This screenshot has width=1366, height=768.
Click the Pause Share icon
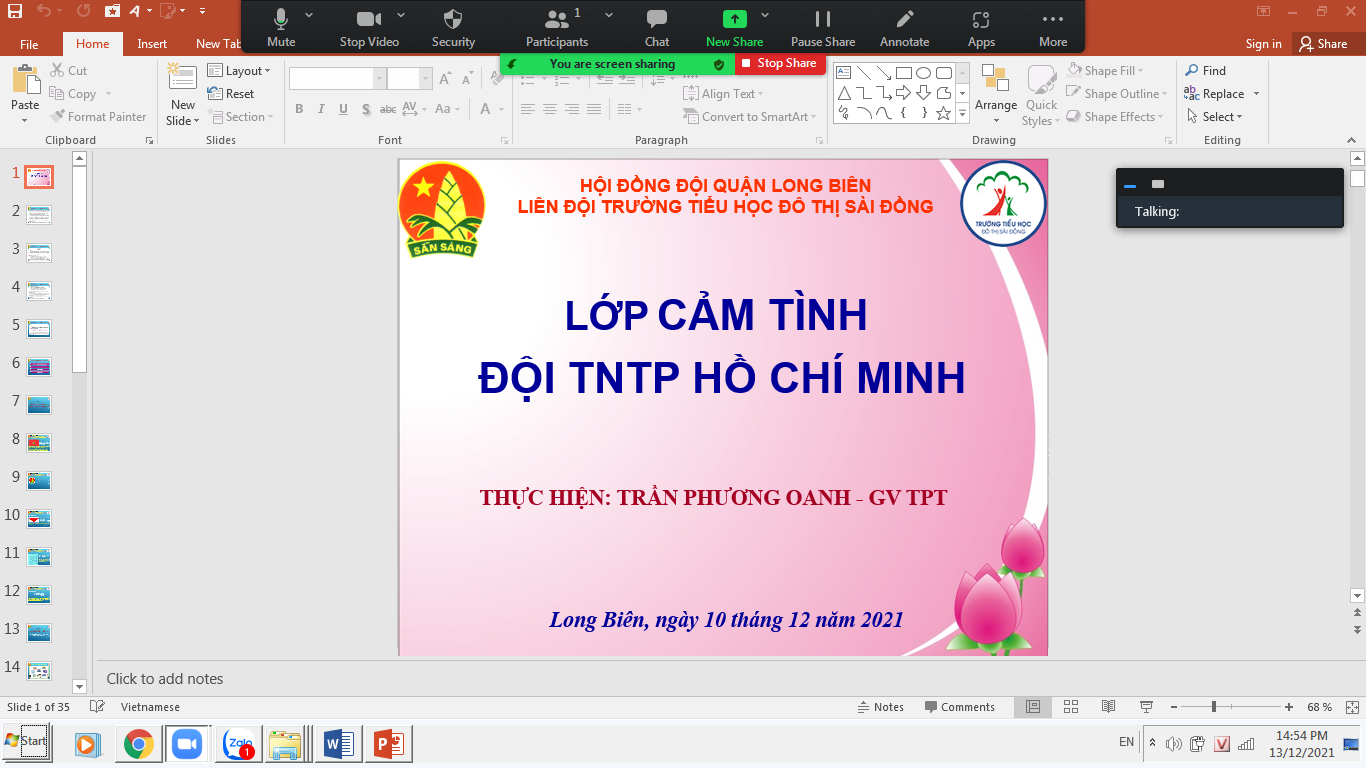pos(823,20)
